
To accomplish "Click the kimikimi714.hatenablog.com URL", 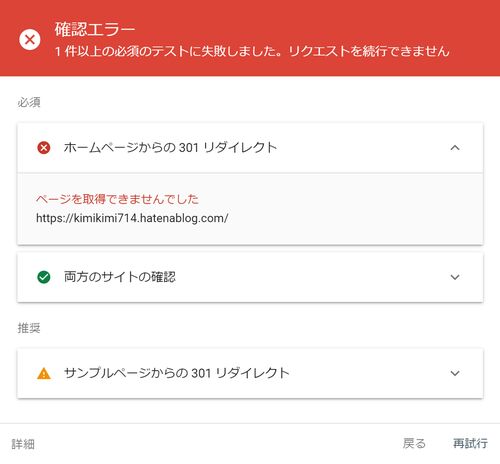I will coord(132,218).
